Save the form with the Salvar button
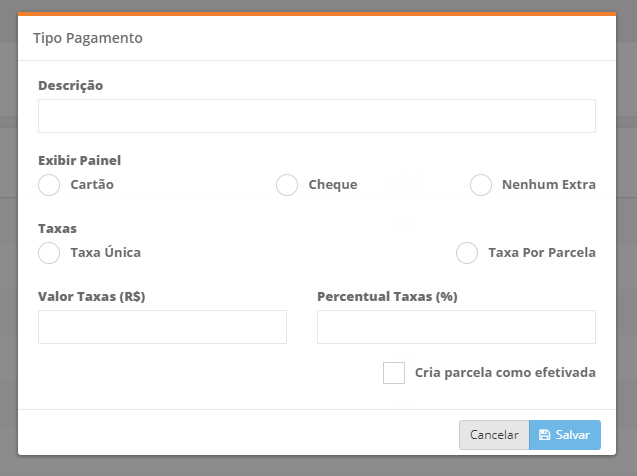 point(565,435)
